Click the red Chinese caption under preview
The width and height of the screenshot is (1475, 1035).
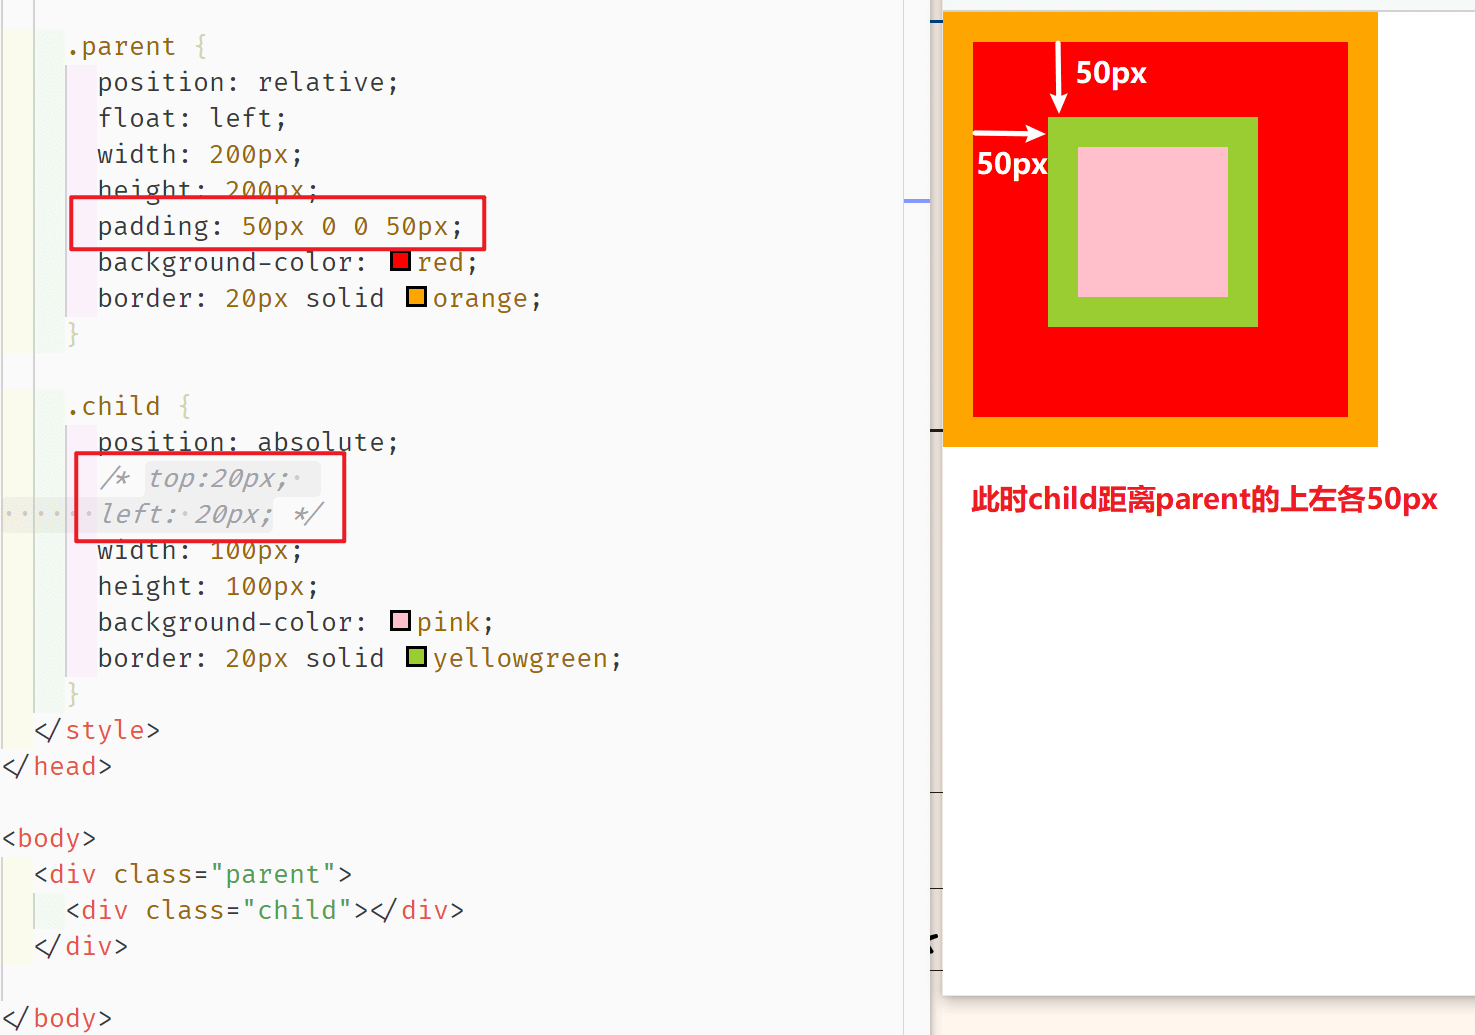(x=1204, y=499)
